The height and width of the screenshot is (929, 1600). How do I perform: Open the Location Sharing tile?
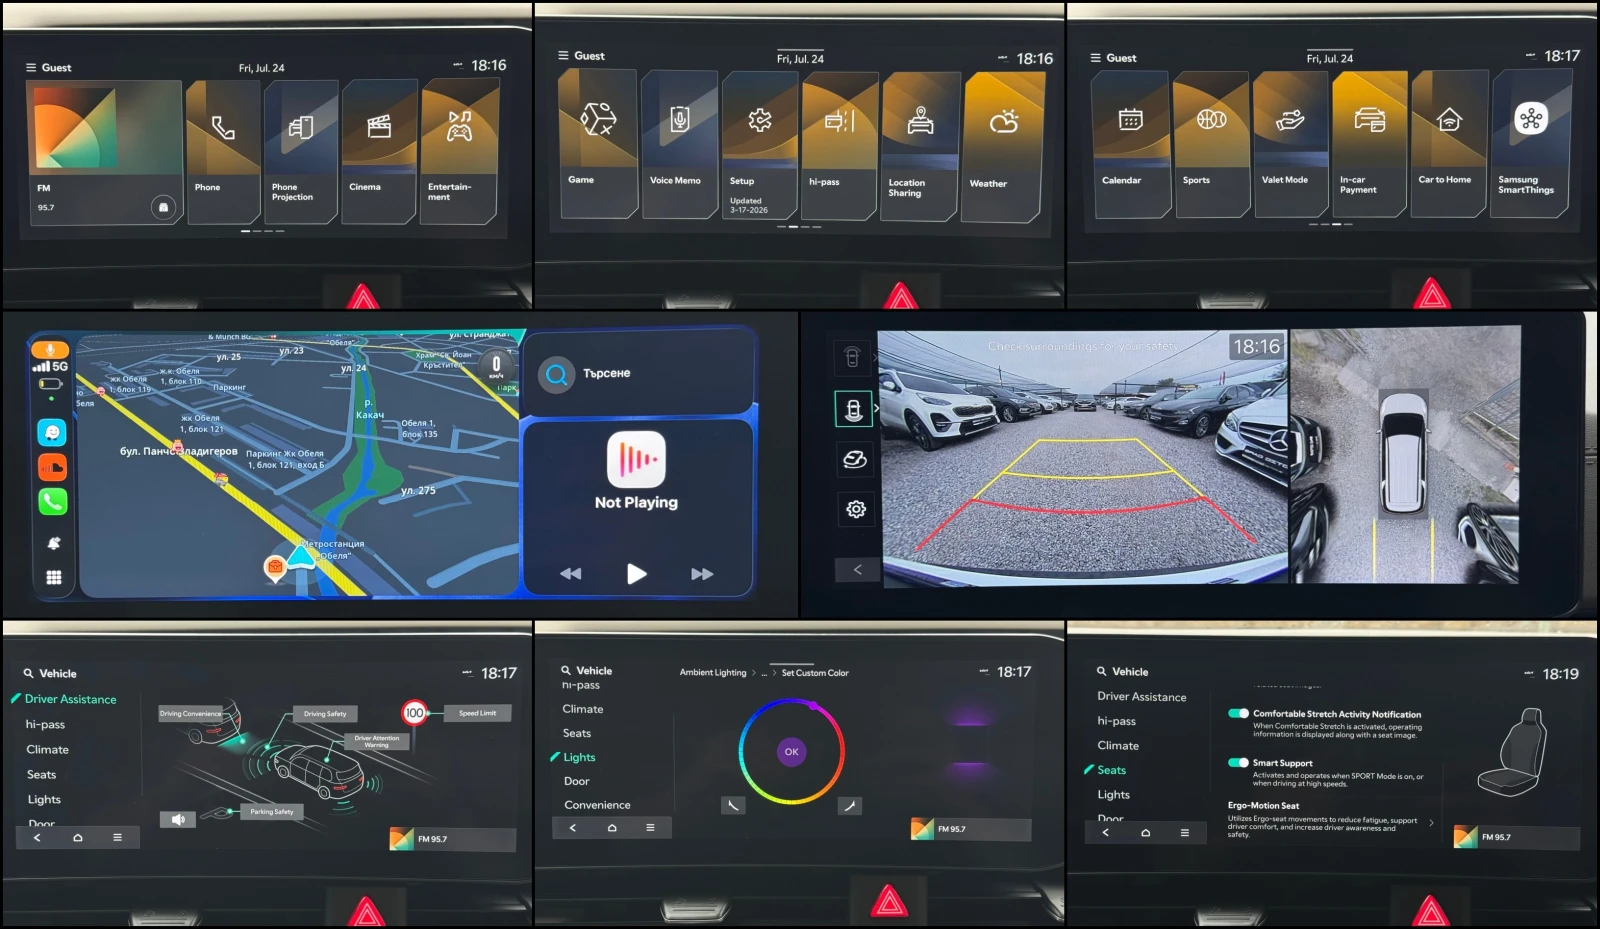click(920, 147)
